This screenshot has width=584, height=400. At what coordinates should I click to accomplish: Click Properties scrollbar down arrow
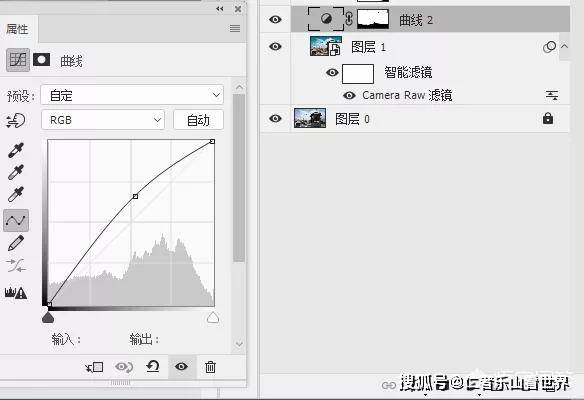coord(239,344)
